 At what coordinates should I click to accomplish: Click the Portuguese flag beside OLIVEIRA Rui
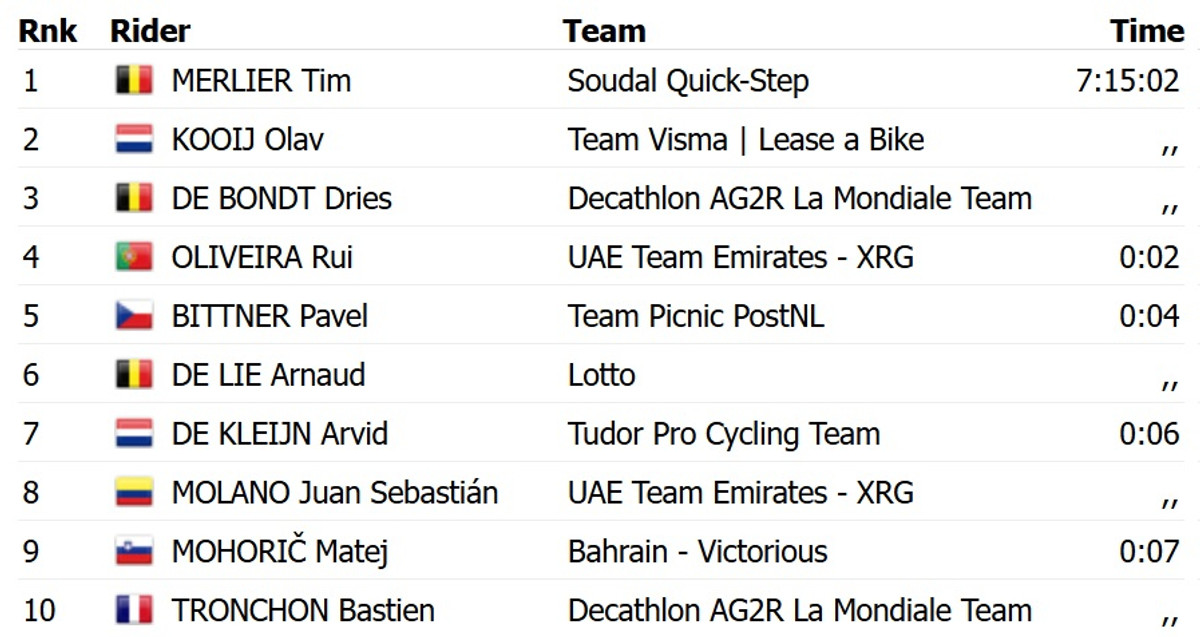tap(134, 257)
